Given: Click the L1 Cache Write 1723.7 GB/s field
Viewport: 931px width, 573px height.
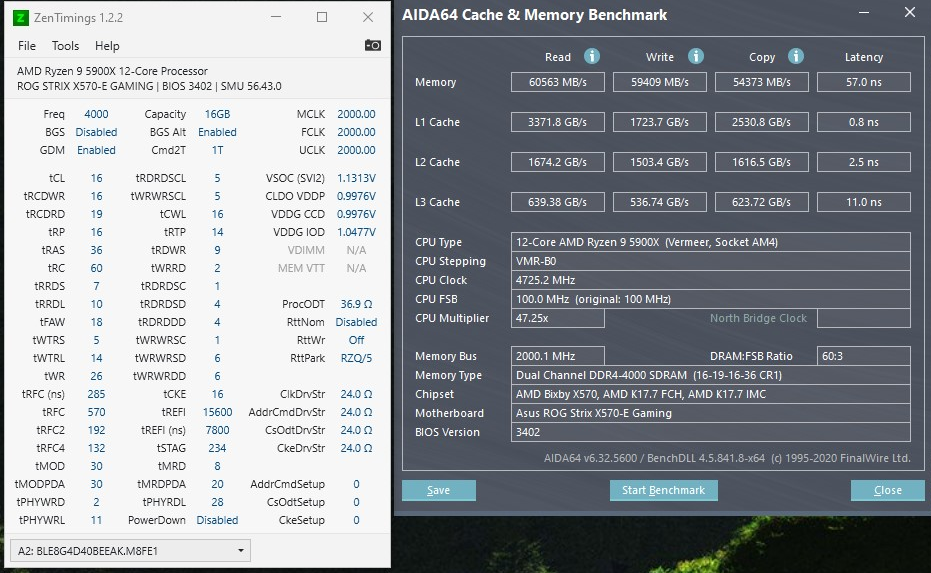Looking at the screenshot, I should pyautogui.click(x=660, y=122).
